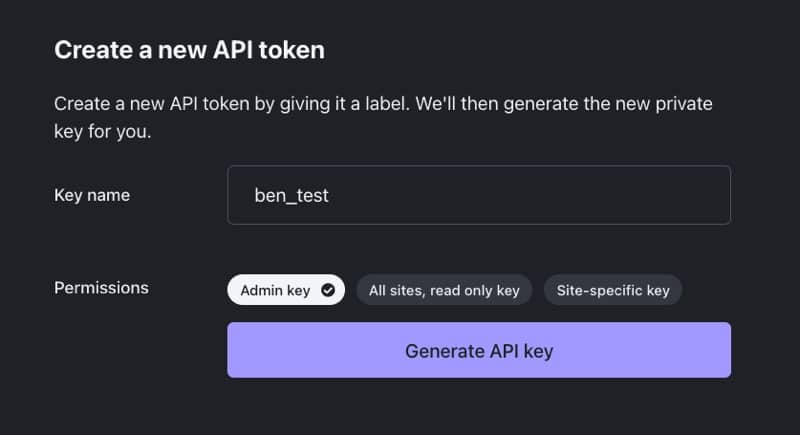Viewport: 800px width, 435px height.
Task: Toggle off the Admin key selection
Action: tap(286, 290)
